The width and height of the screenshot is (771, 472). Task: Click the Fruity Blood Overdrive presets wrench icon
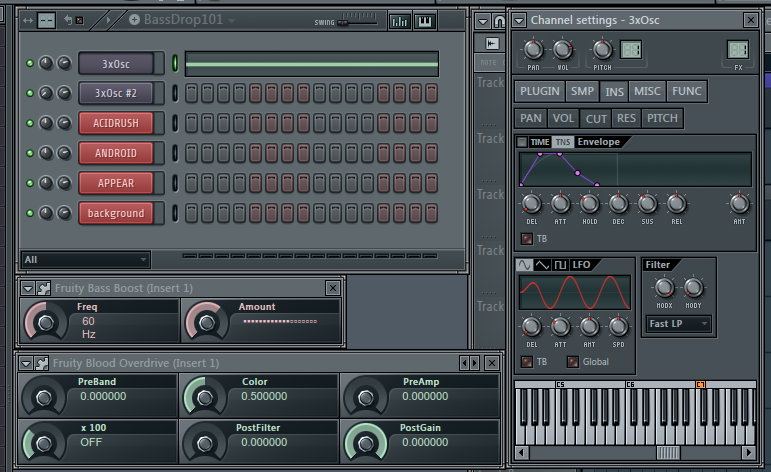[42, 363]
